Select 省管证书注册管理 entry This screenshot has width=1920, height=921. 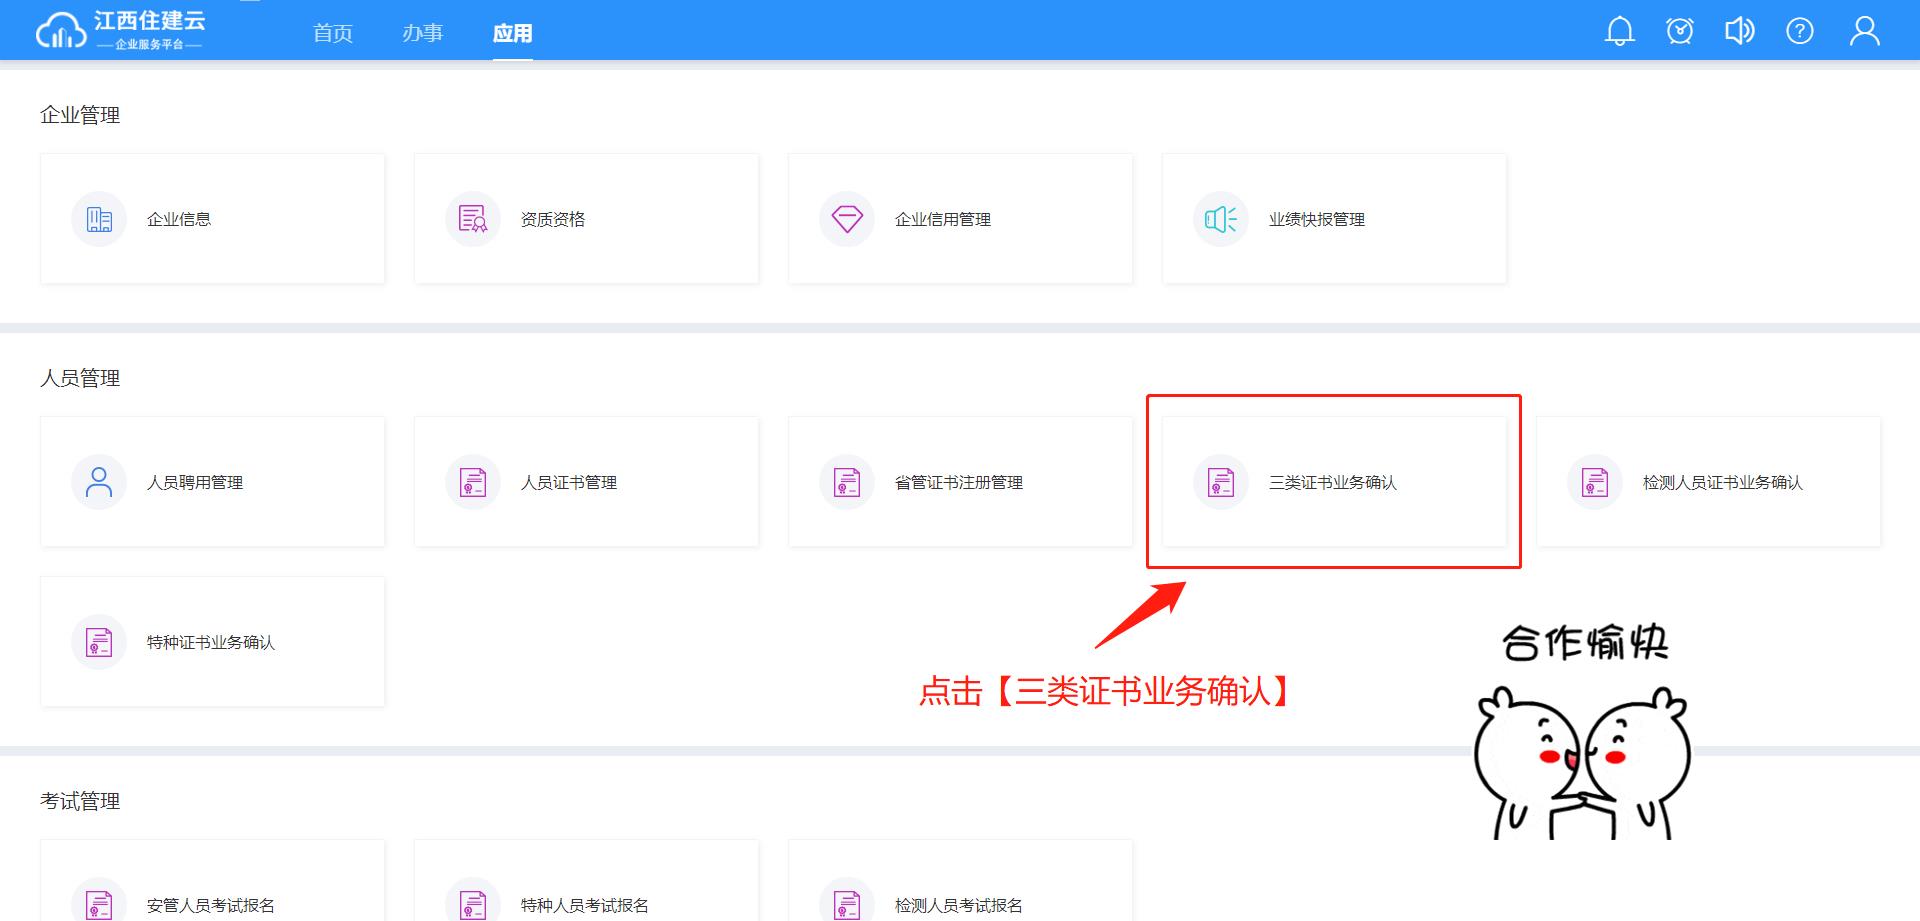tap(960, 482)
